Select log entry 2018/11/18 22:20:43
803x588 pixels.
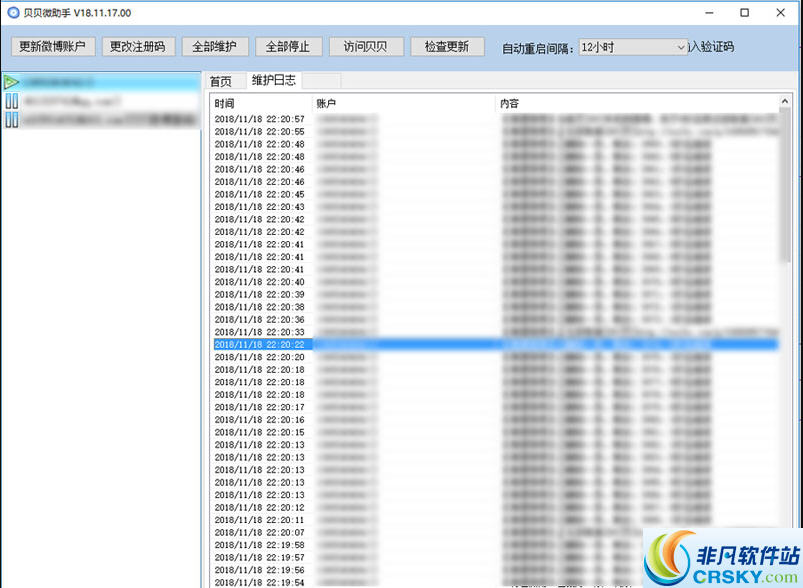(x=495, y=207)
